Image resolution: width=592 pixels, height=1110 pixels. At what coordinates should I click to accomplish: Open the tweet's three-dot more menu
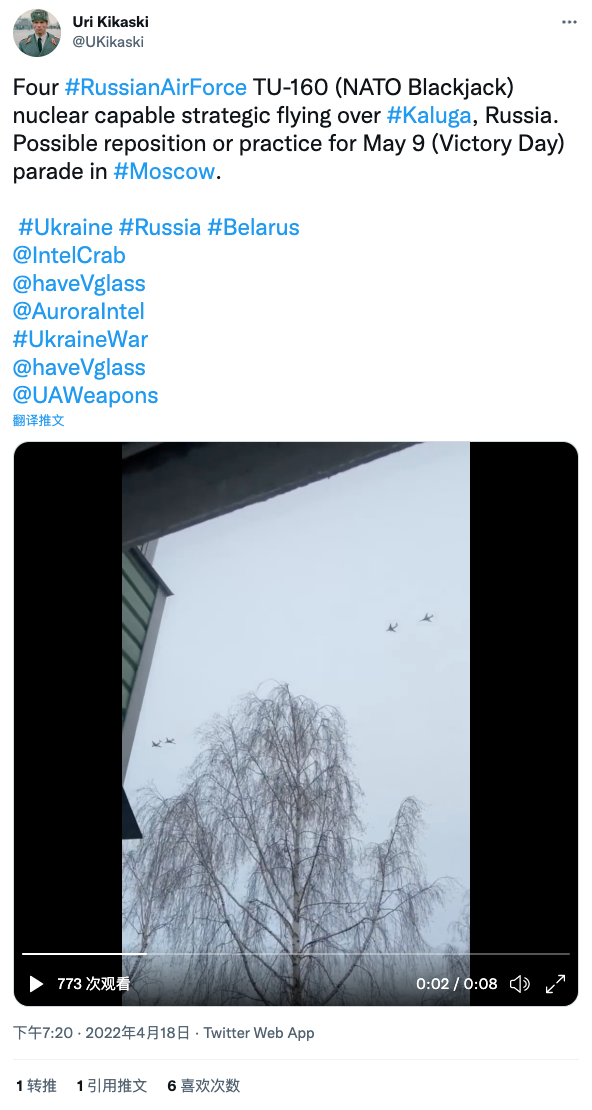(569, 22)
